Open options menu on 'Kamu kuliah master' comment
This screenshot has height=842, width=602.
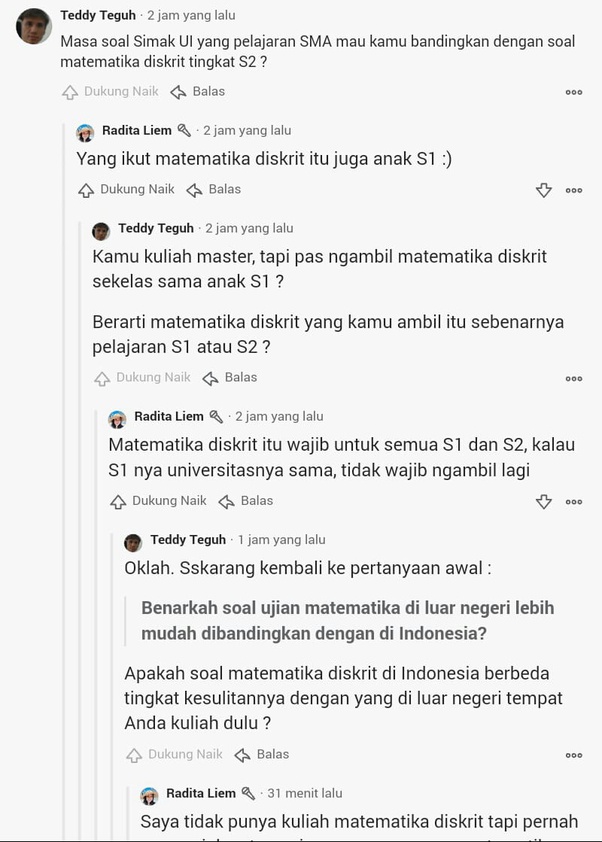coord(573,377)
